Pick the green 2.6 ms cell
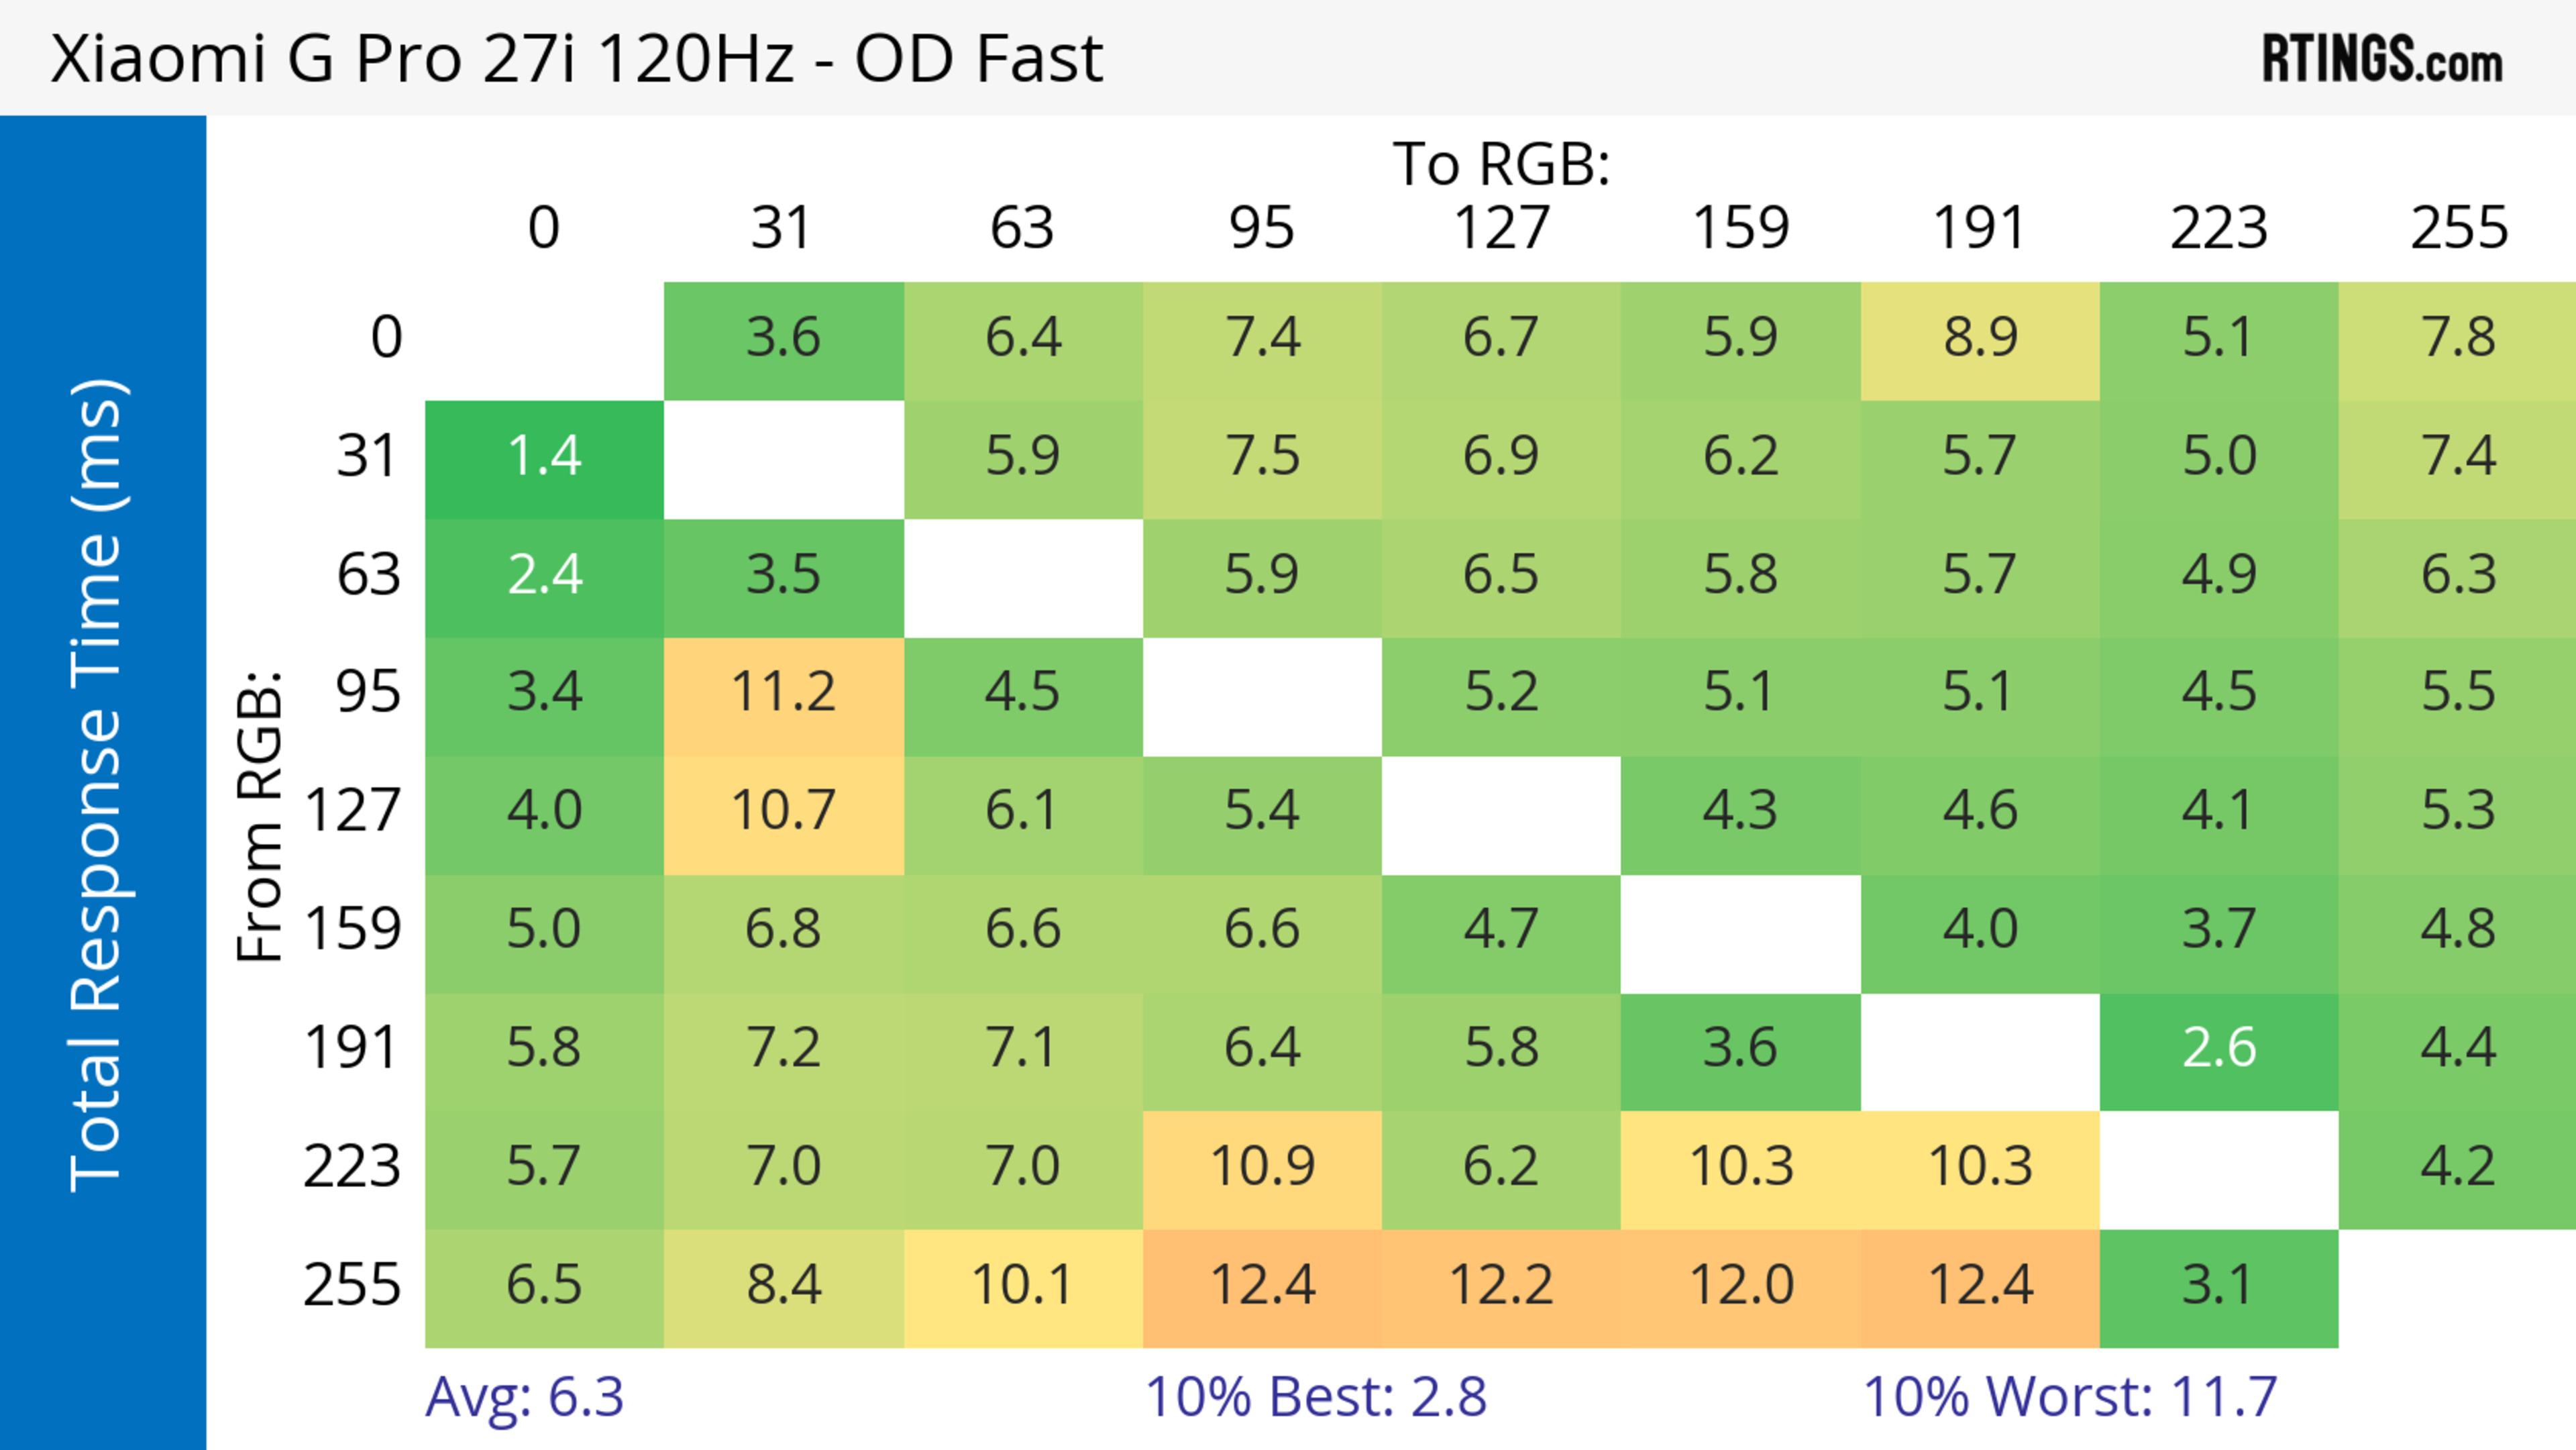 click(2219, 1048)
